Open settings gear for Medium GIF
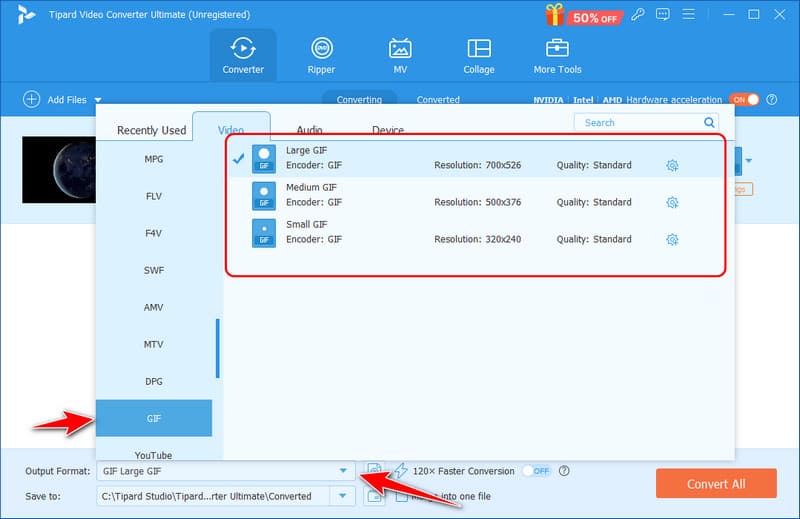 (672, 203)
